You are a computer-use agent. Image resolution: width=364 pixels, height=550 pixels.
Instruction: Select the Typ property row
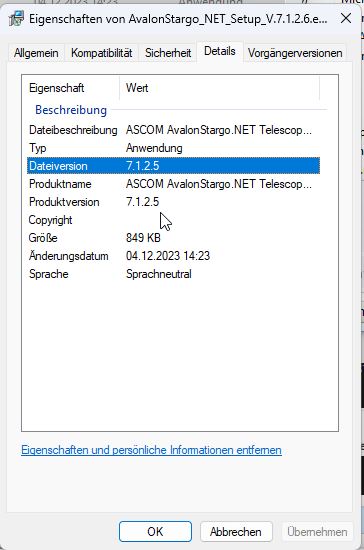coord(173,148)
